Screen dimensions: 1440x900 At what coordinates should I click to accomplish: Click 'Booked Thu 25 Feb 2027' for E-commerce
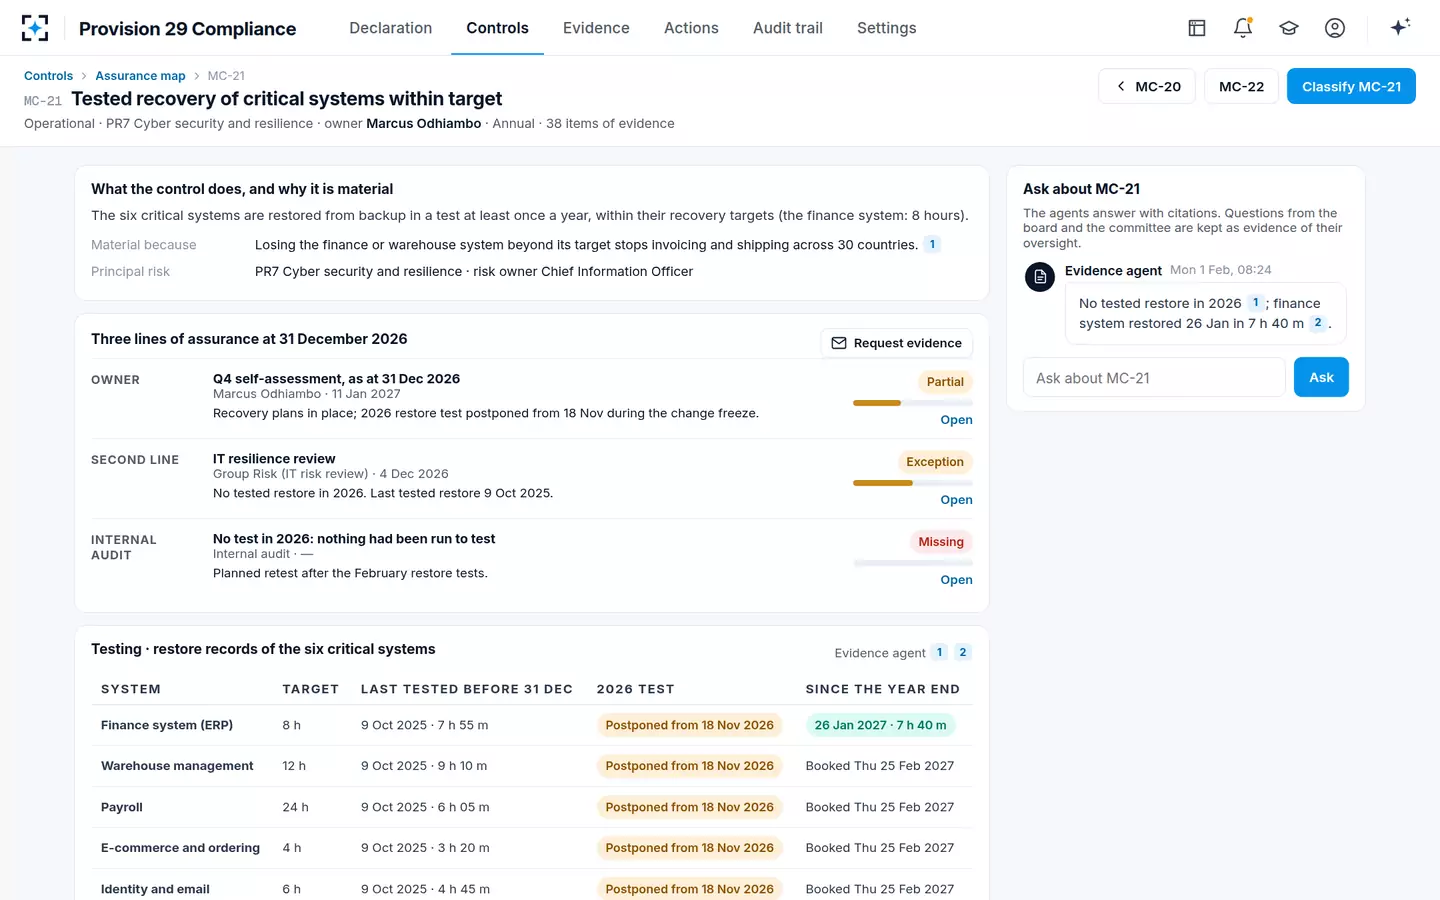click(x=880, y=848)
